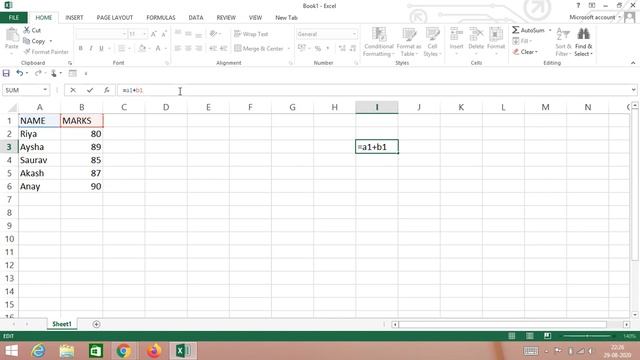Image resolution: width=640 pixels, height=360 pixels.
Task: Toggle Bold formatting
Action: pyautogui.click(x=80, y=49)
